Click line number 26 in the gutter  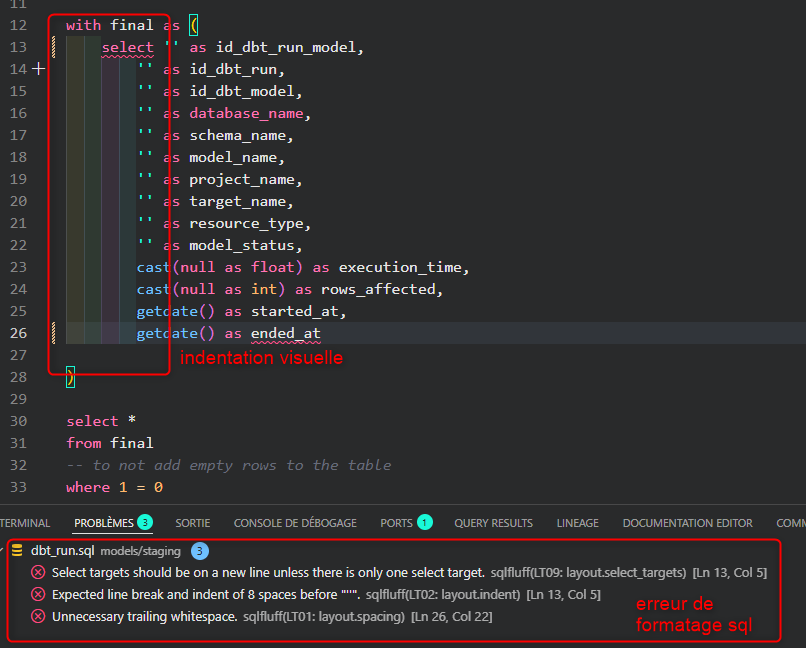(x=18, y=333)
